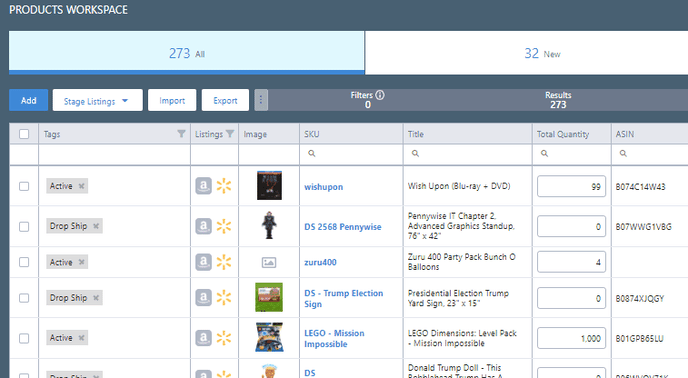Remove Active tag on zuru400 row

point(81,262)
